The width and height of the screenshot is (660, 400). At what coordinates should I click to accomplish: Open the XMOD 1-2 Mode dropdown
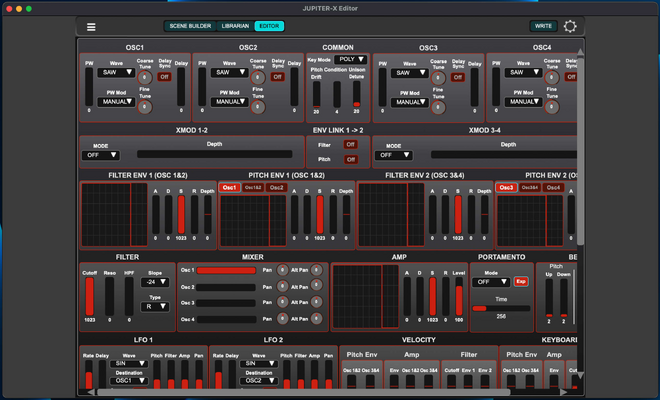101,155
